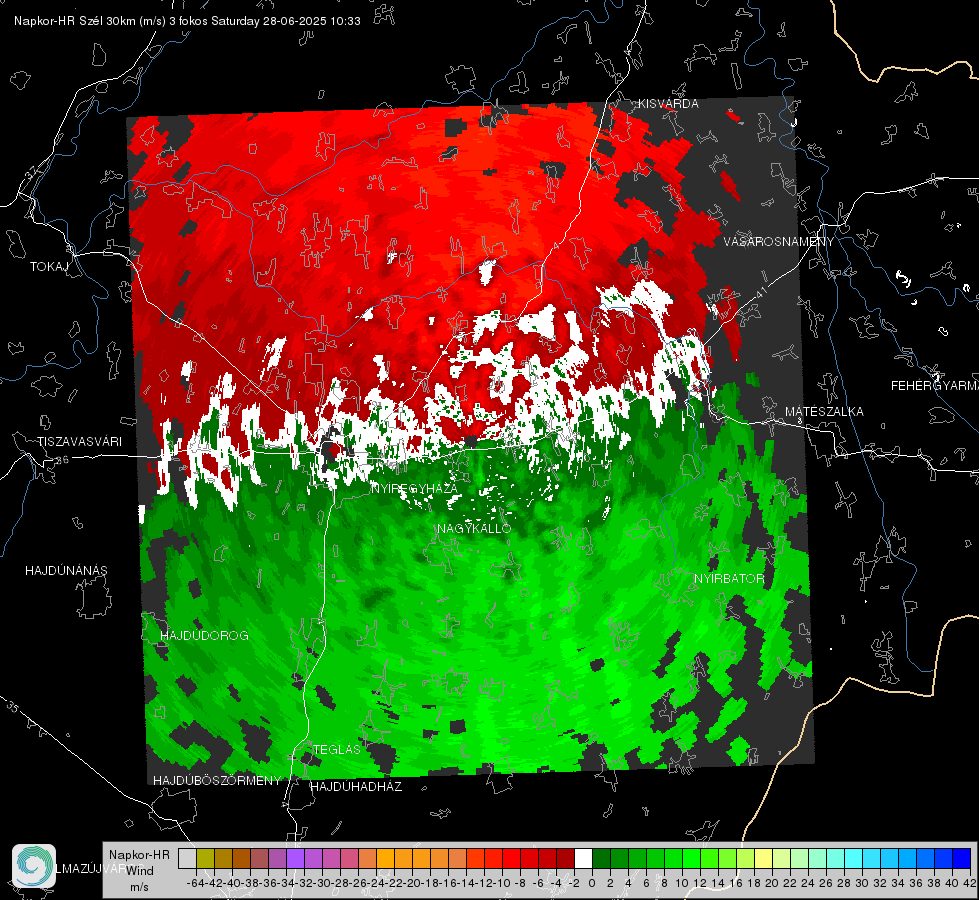Select the HAJDÚDOROG city label
This screenshot has height=900, width=979.
204,636
